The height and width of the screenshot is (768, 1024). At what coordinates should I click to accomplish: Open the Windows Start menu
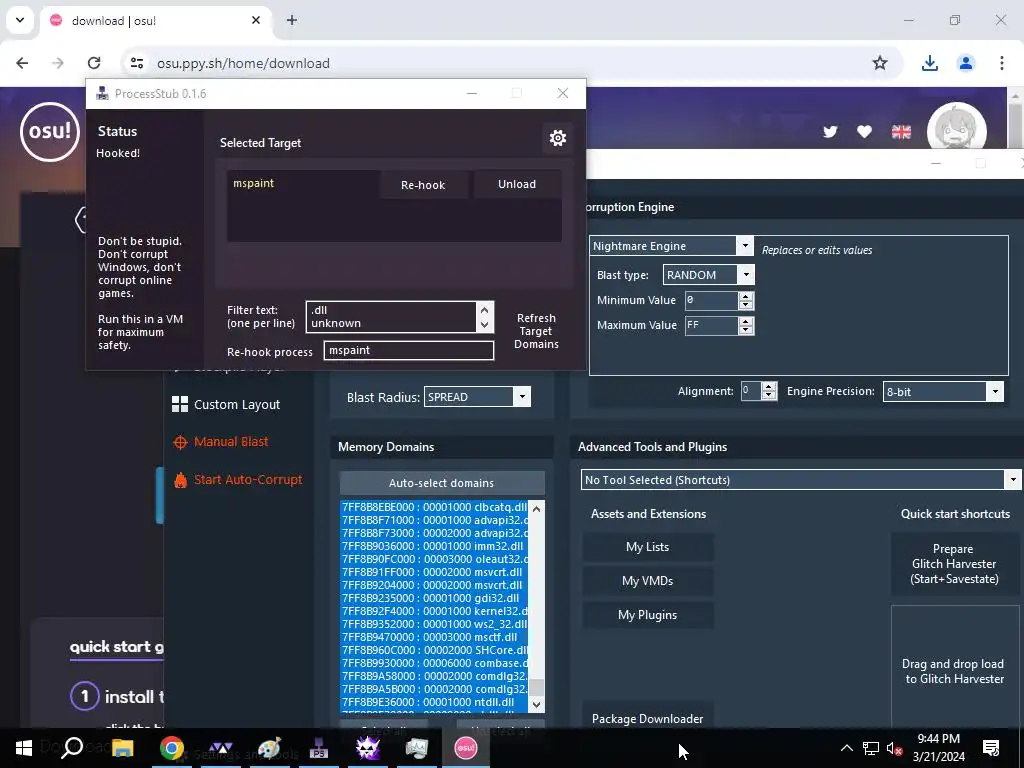tap(24, 748)
